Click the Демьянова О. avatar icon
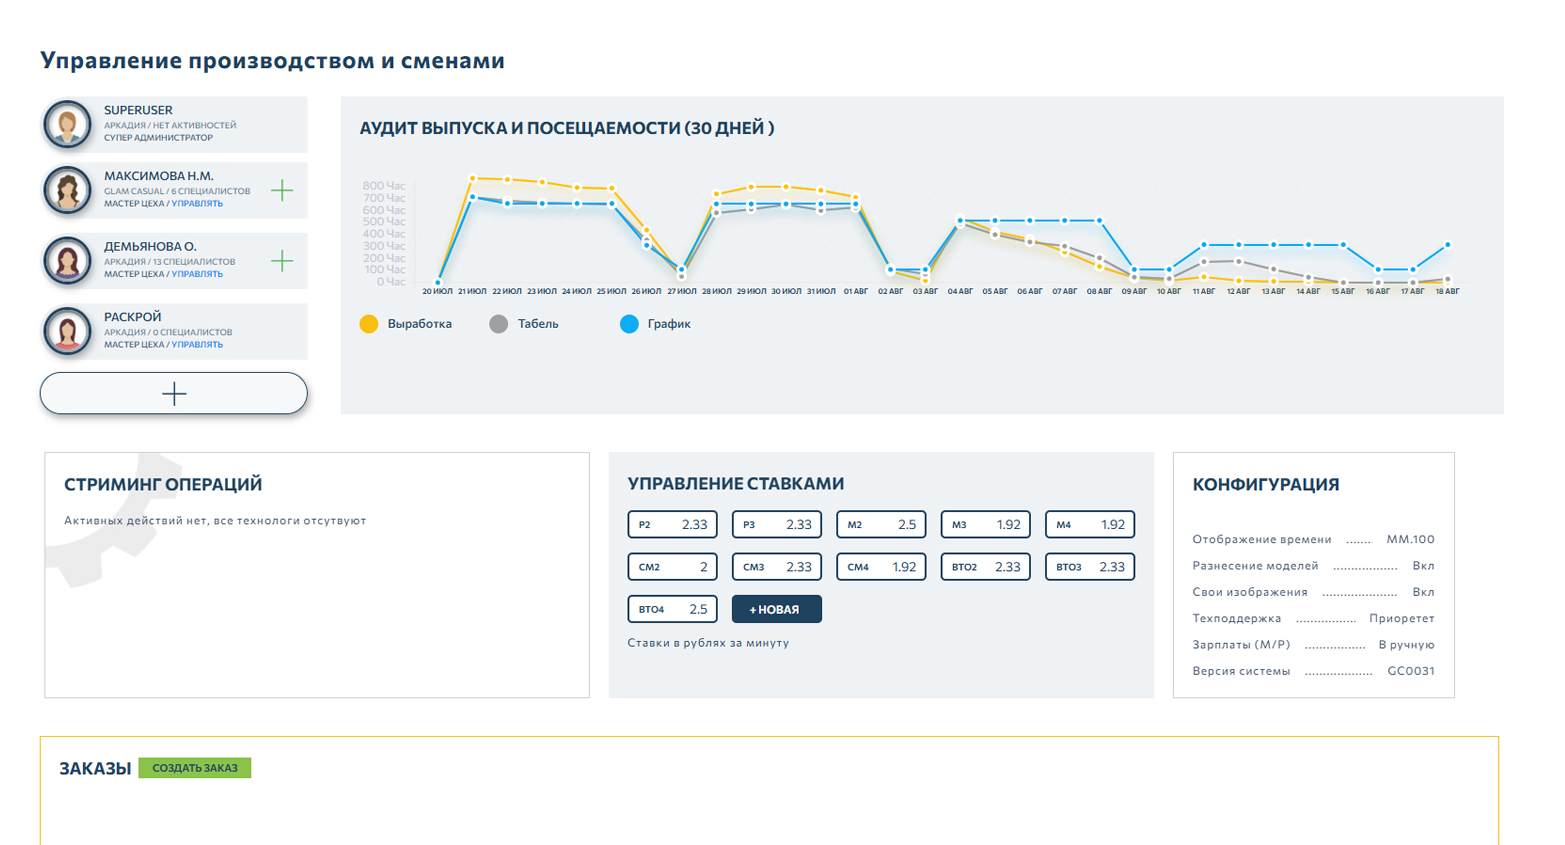This screenshot has width=1565, height=845. point(68,261)
